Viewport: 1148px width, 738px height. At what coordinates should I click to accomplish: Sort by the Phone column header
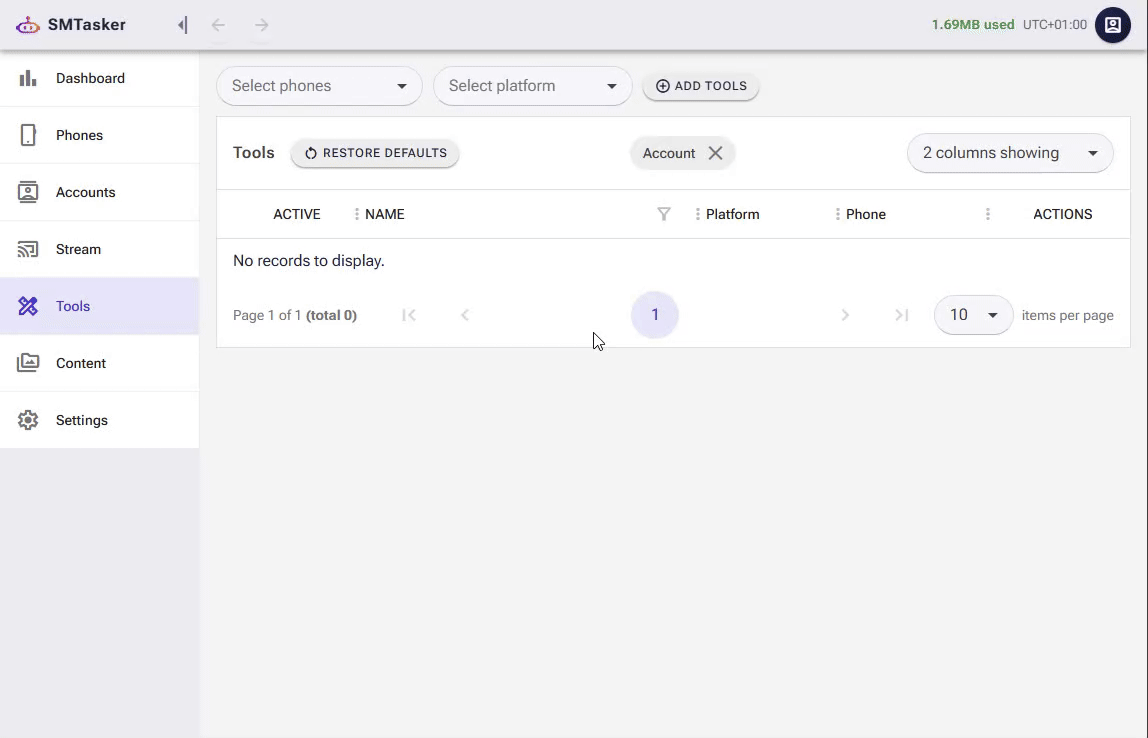[x=866, y=214]
